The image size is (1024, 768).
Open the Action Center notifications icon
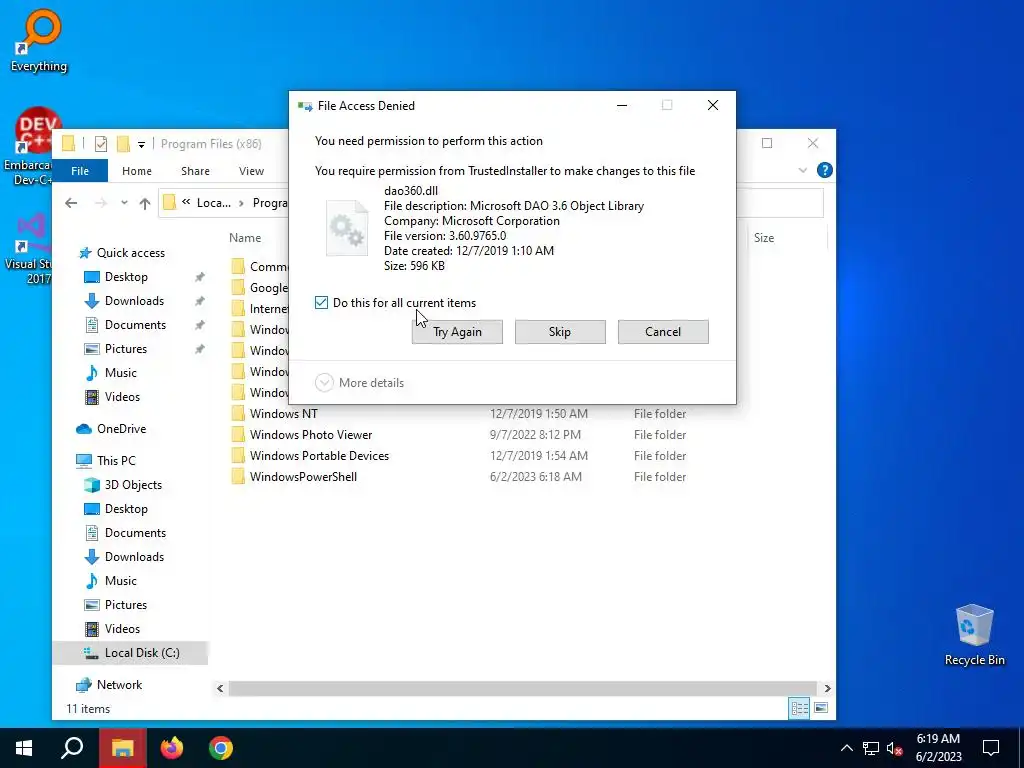tap(991, 748)
